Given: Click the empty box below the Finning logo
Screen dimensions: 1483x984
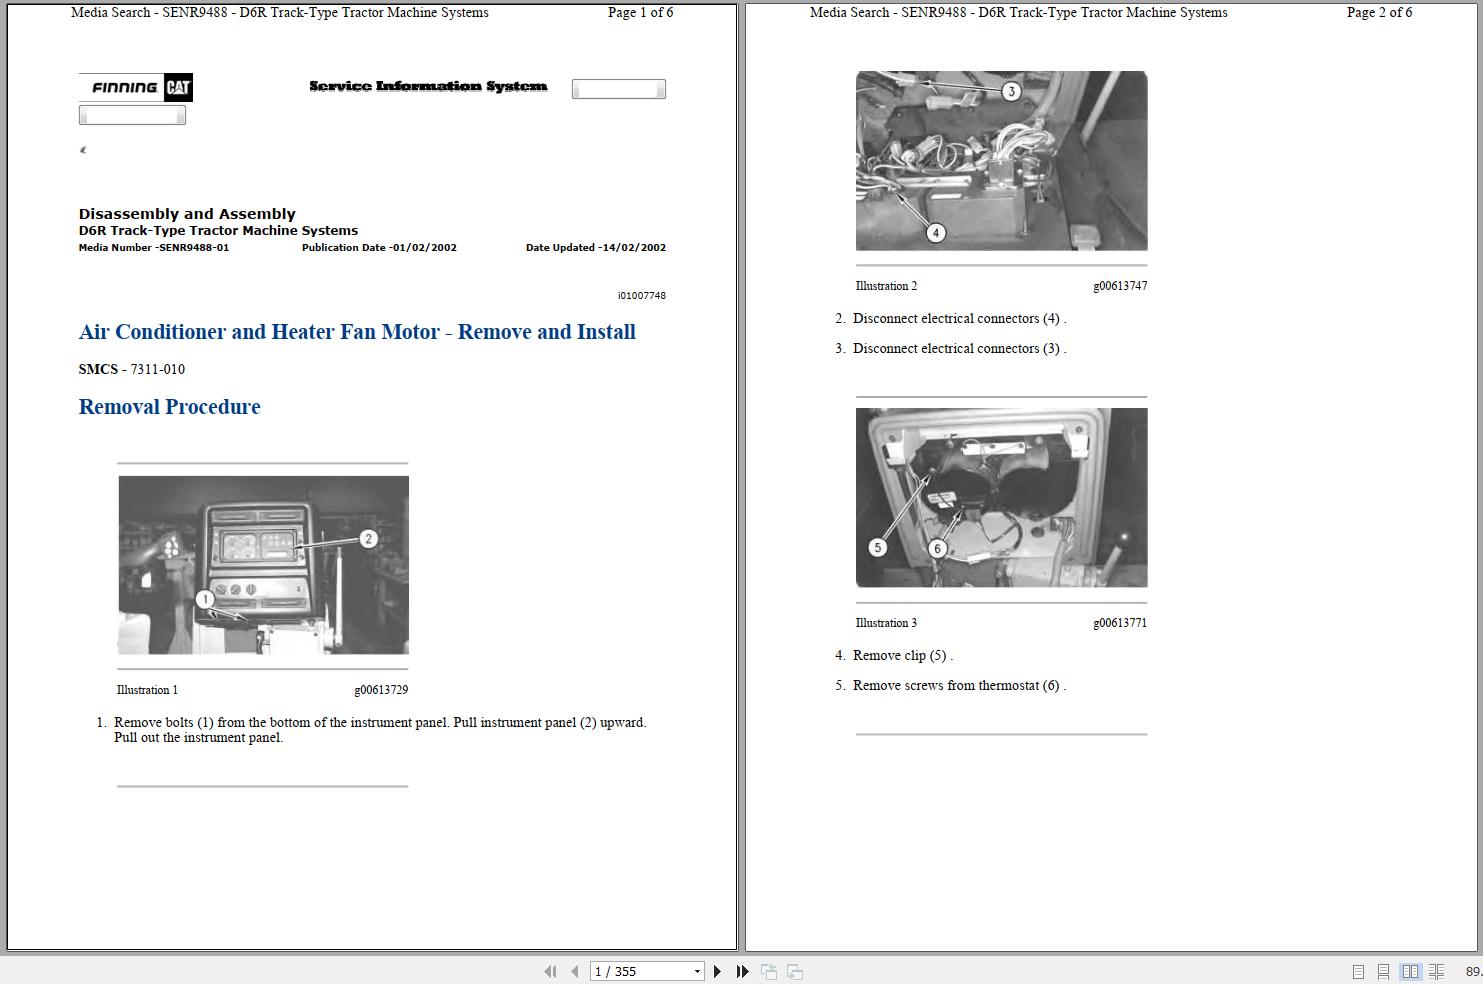Looking at the screenshot, I should click(132, 115).
